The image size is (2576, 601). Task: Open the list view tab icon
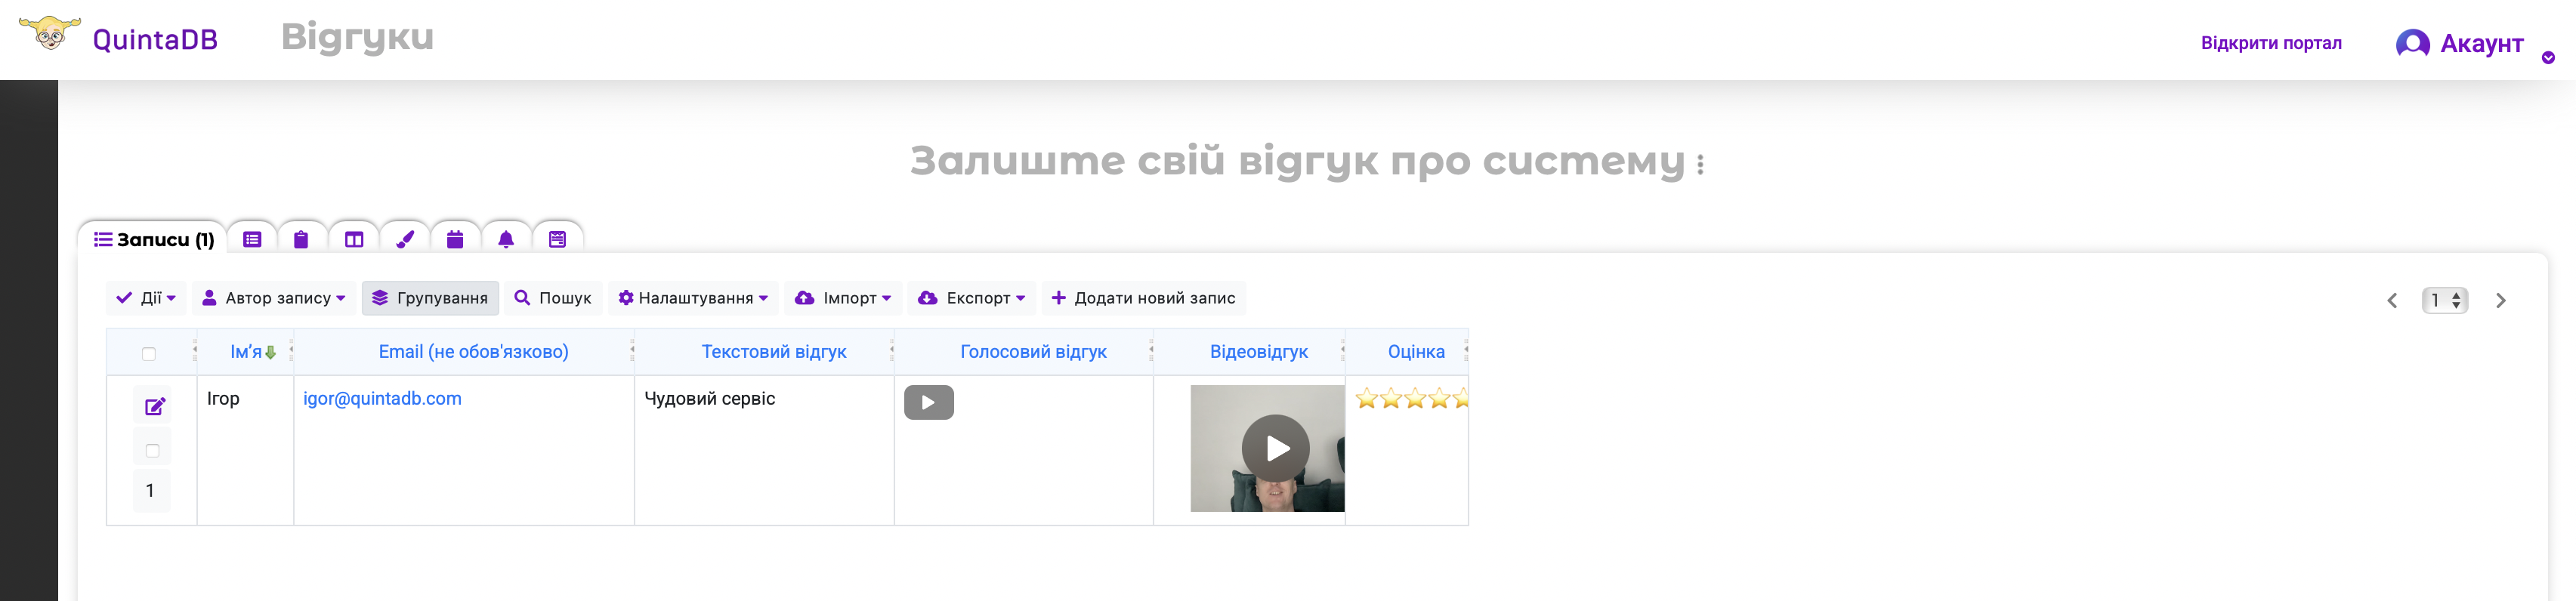pyautogui.click(x=252, y=239)
